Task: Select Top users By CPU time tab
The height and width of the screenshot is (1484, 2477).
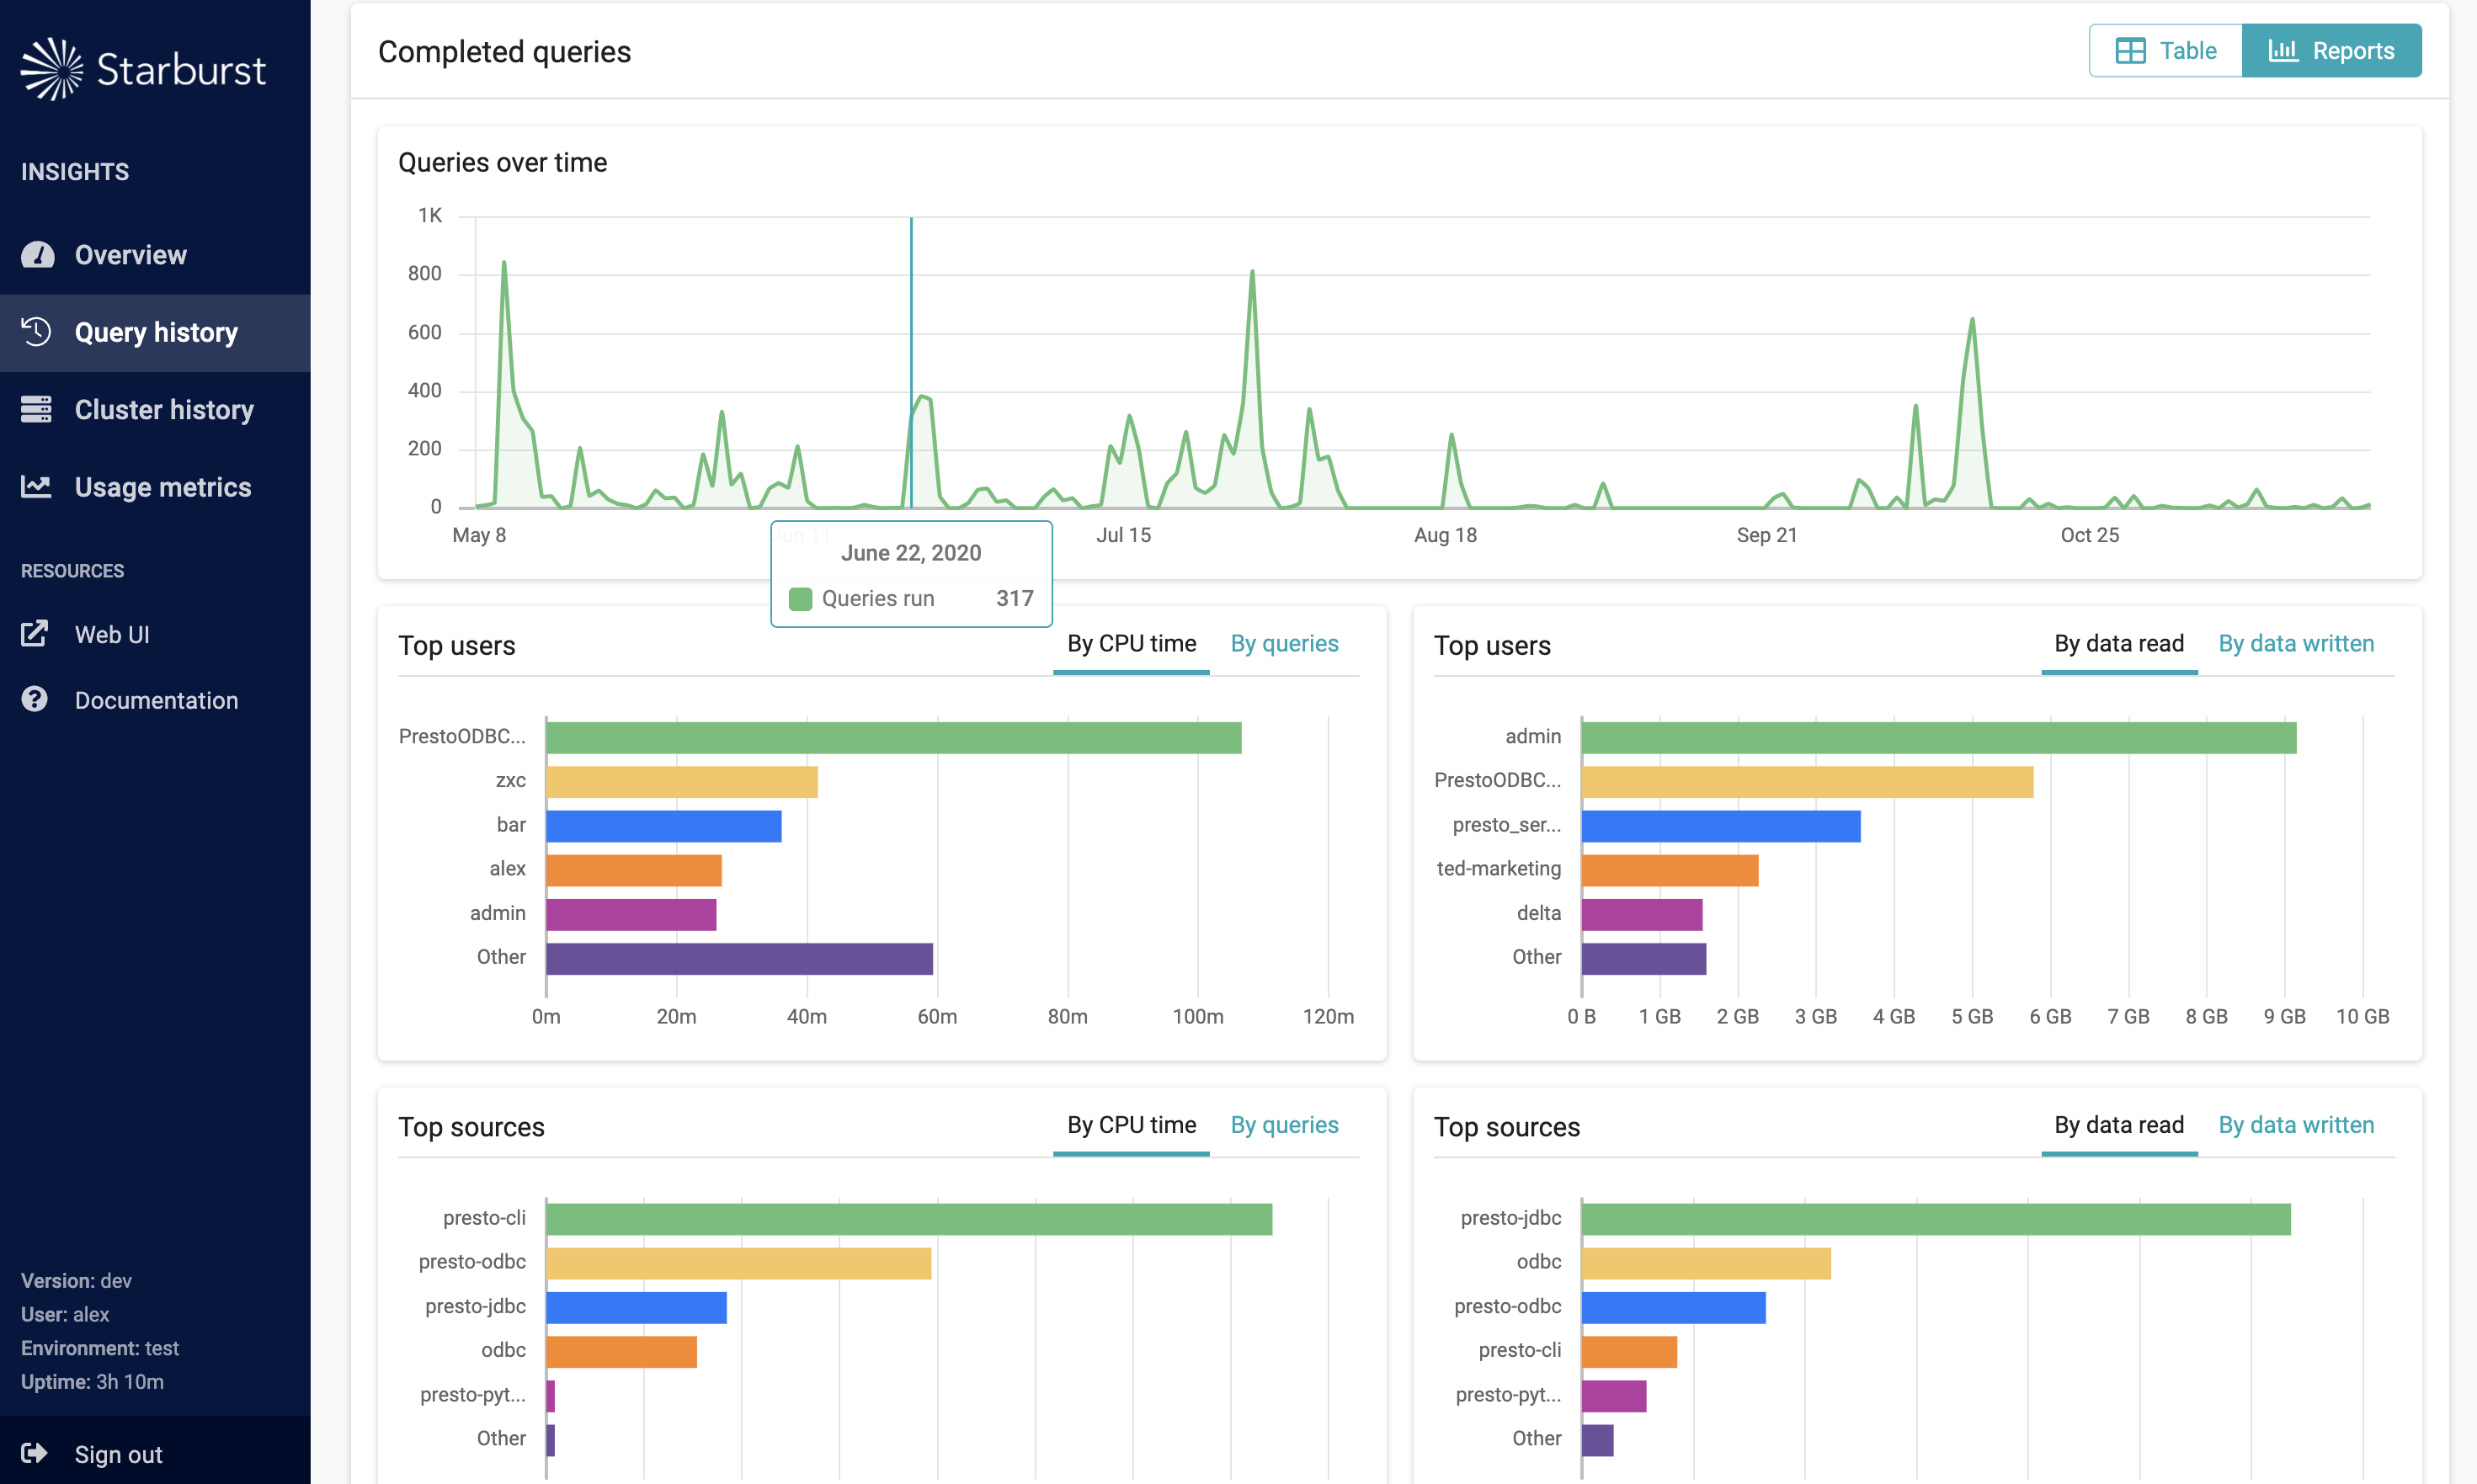Action: click(1131, 644)
